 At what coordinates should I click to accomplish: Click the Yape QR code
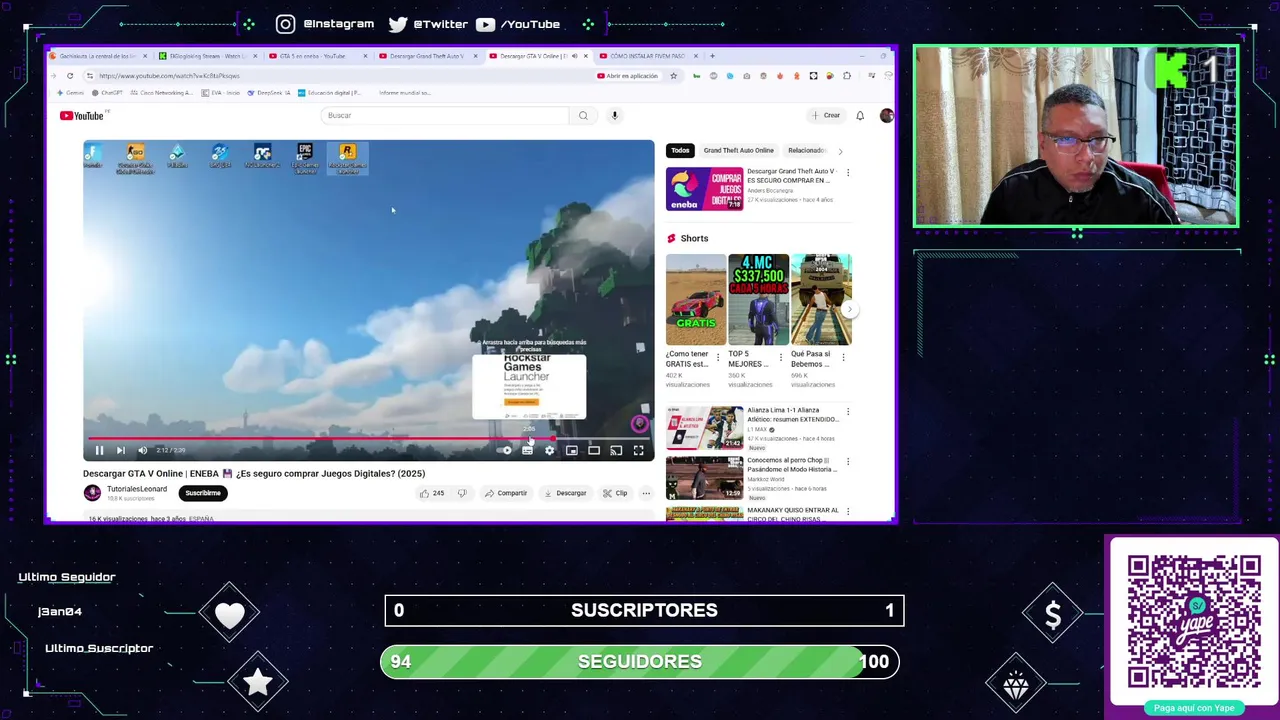pyautogui.click(x=1194, y=622)
